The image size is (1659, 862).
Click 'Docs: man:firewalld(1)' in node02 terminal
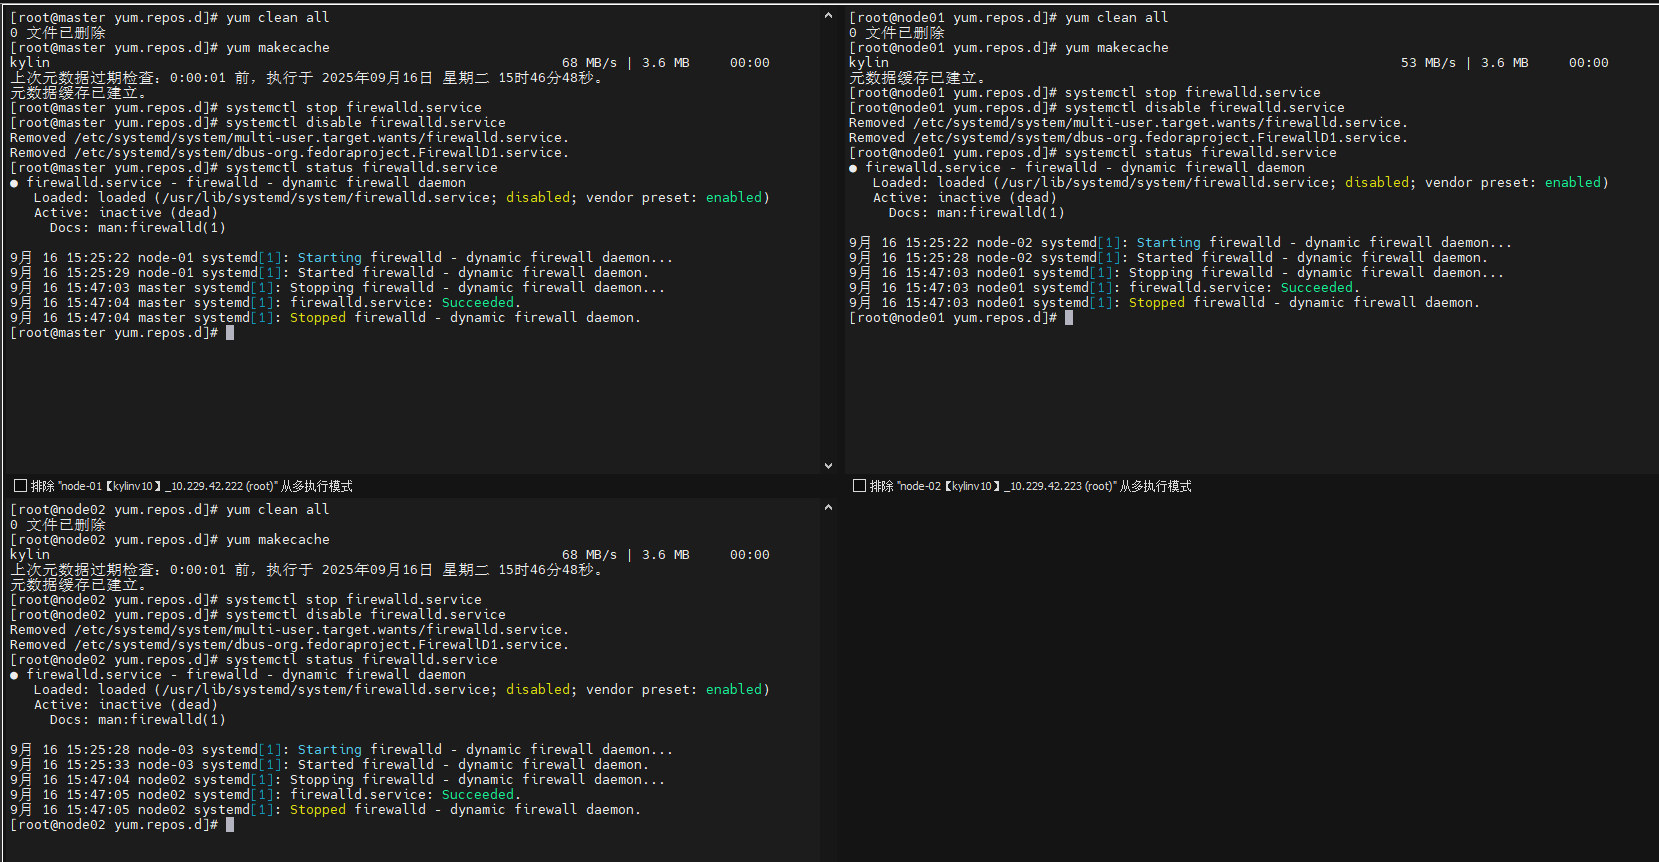[138, 720]
